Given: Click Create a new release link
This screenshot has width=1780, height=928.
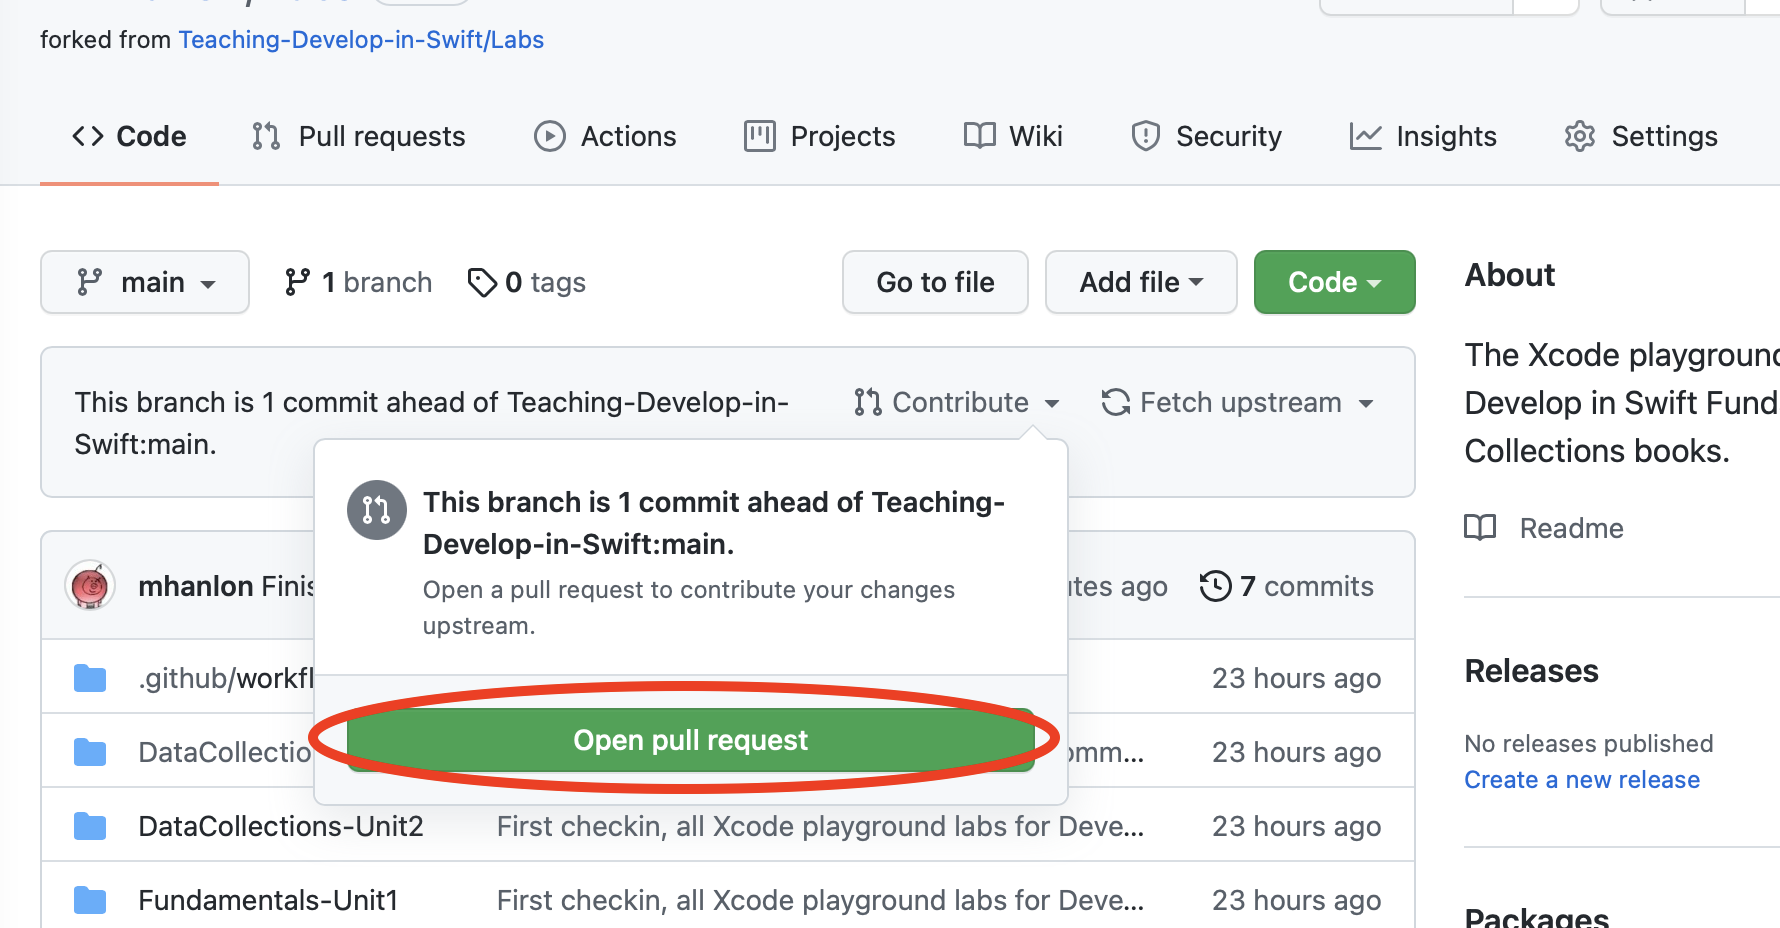Looking at the screenshot, I should pyautogui.click(x=1582, y=780).
